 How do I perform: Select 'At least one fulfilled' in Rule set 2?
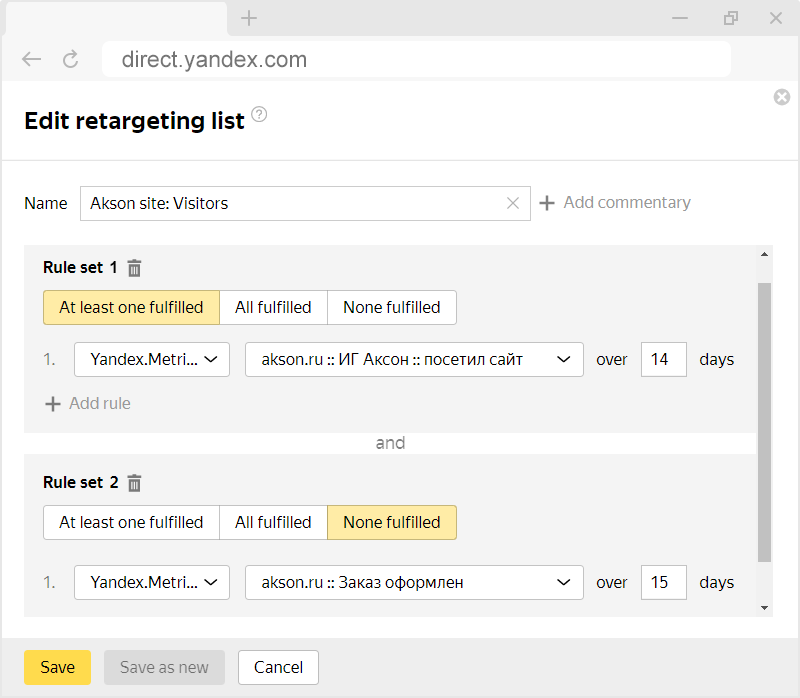tap(131, 523)
